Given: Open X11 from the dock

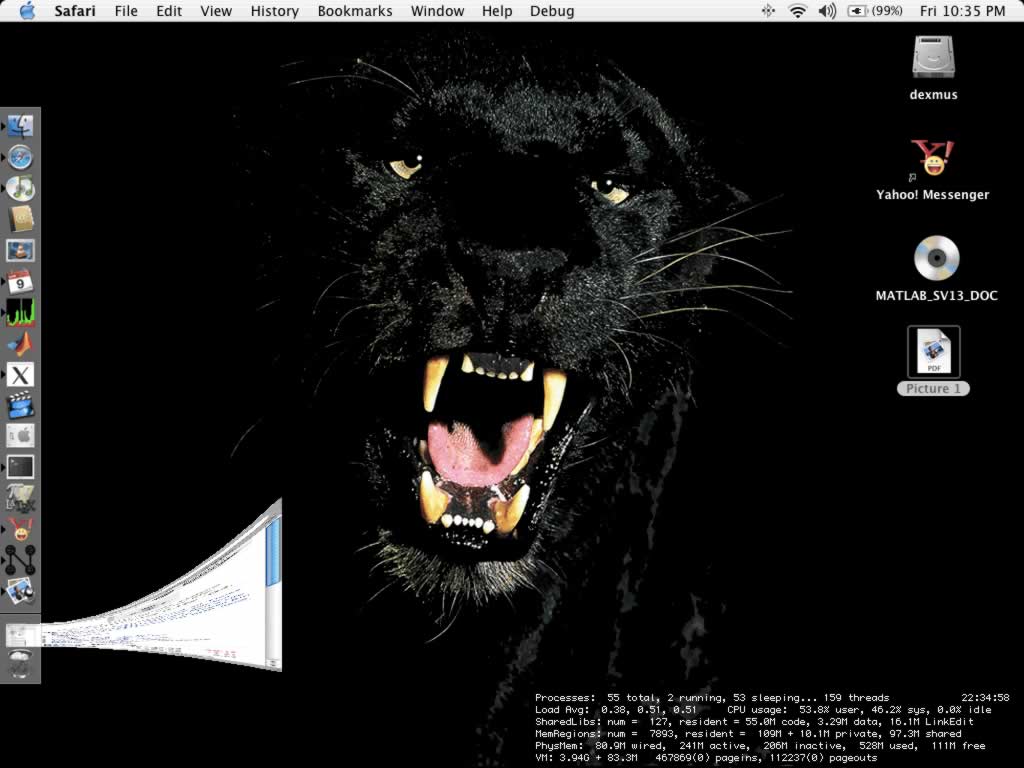Looking at the screenshot, I should [20, 375].
